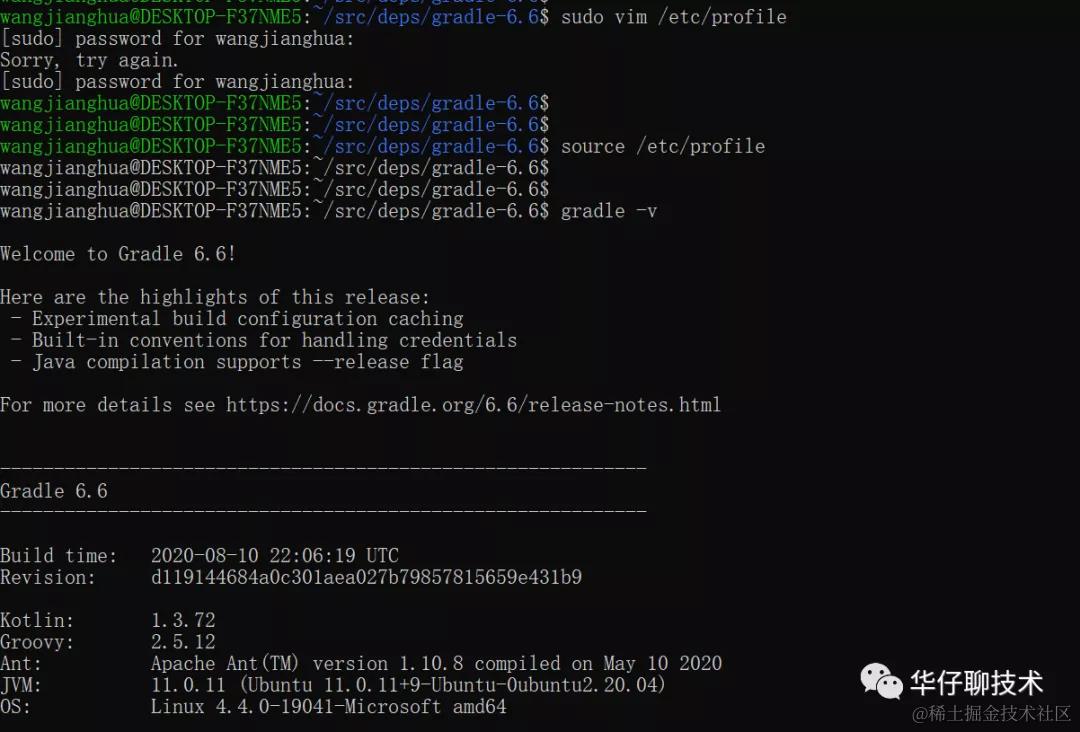Click the Apache Ant version line
Screen dimensions: 1080x732
437,664
